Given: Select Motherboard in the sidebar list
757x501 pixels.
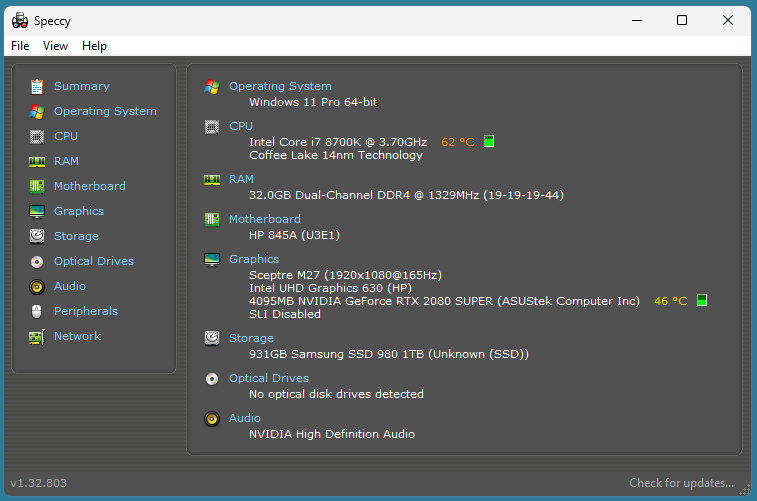Looking at the screenshot, I should pyautogui.click(x=90, y=186).
